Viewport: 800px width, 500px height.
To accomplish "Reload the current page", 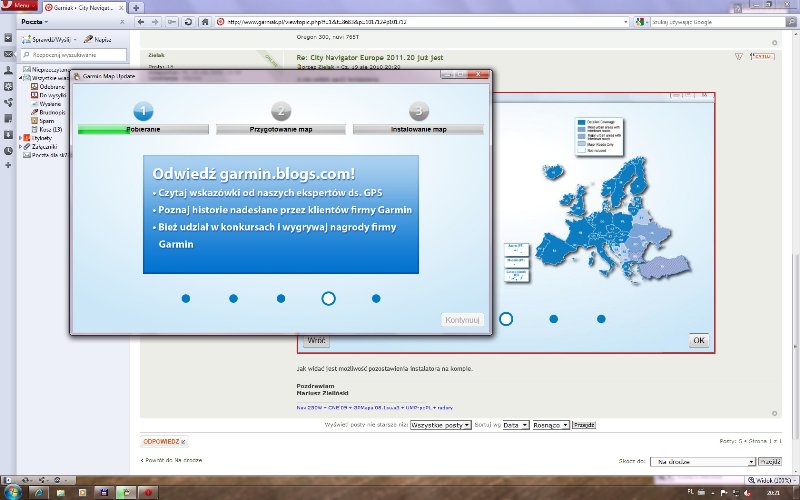I will (188, 22).
